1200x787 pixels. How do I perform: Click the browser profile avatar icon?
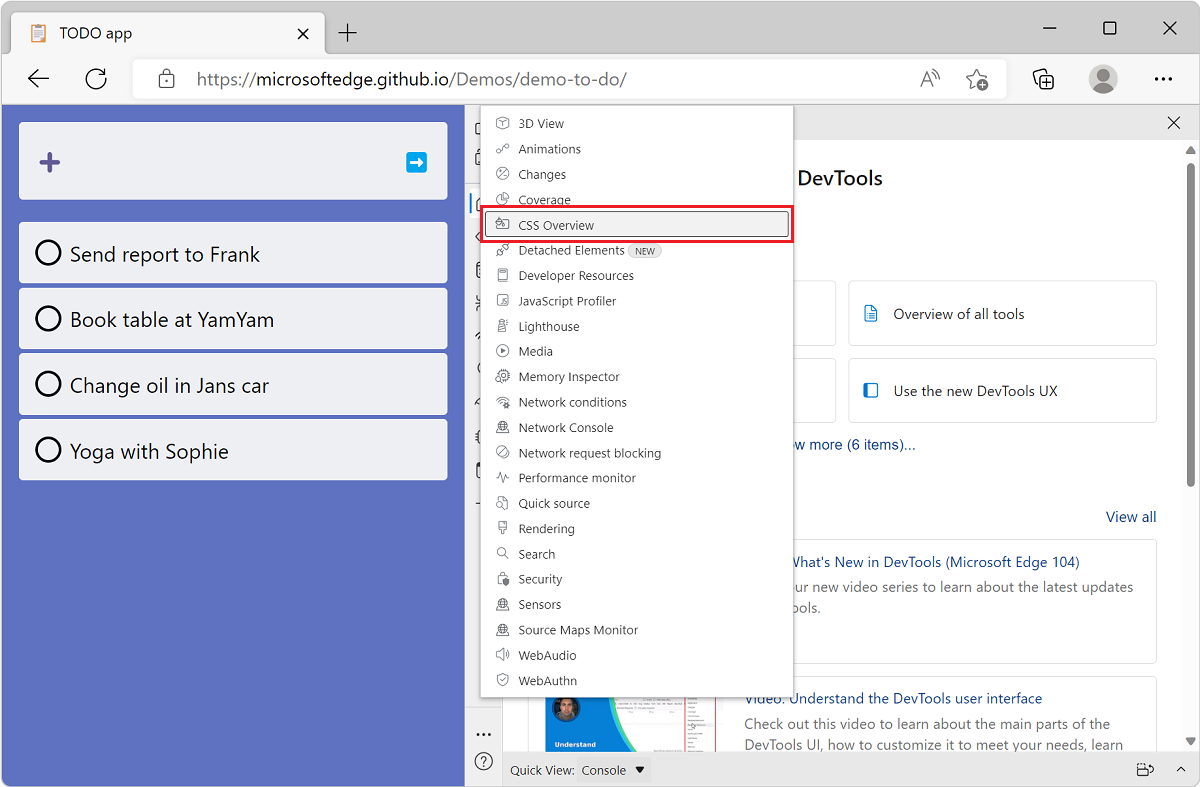(1102, 78)
